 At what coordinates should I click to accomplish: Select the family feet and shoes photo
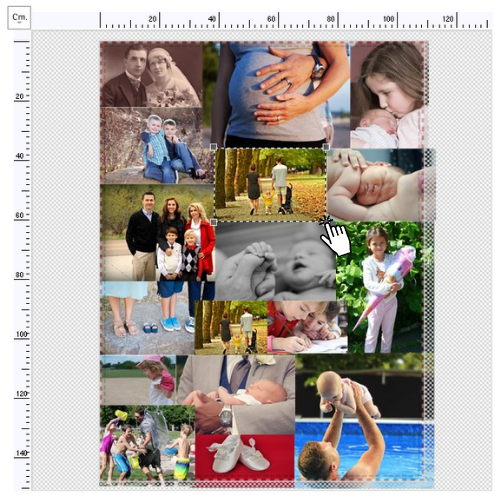point(148,318)
